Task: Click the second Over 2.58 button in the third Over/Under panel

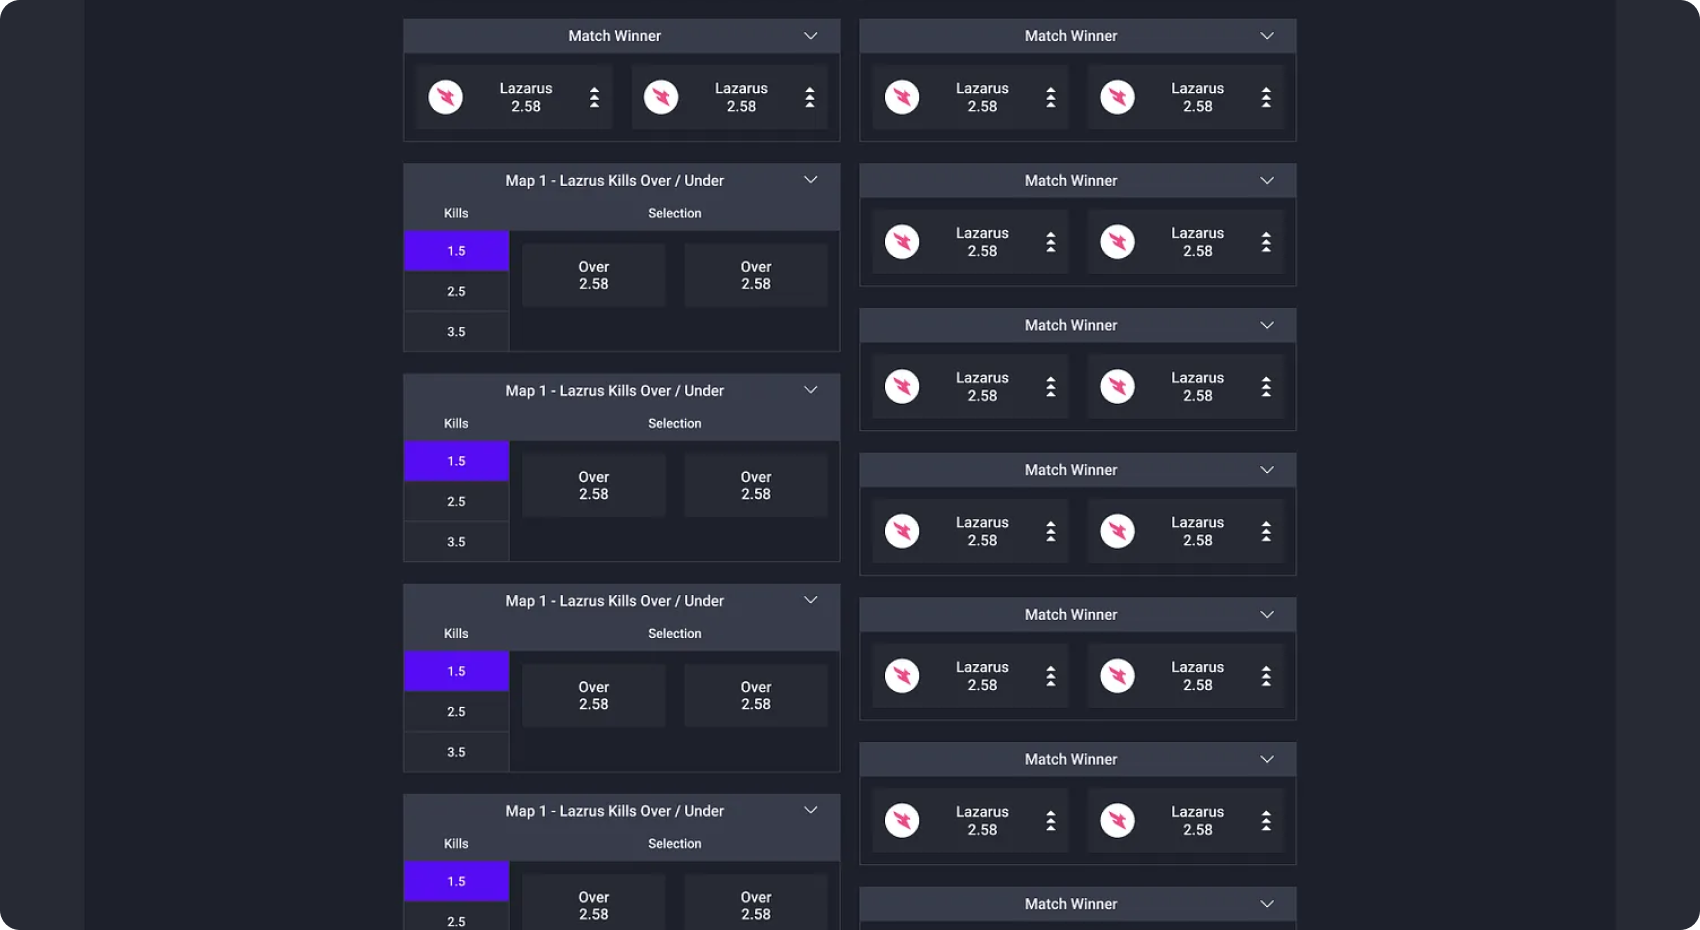Action: click(755, 695)
